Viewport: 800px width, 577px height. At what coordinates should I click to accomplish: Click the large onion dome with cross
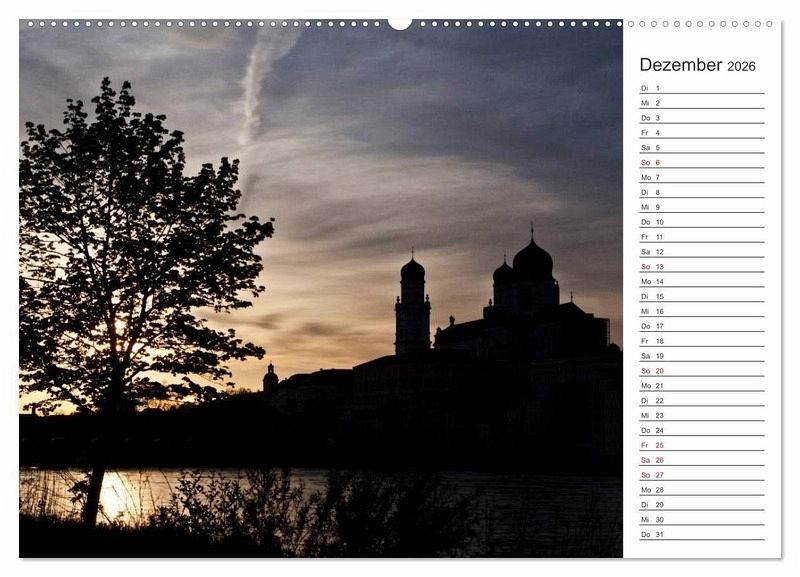pos(532,260)
